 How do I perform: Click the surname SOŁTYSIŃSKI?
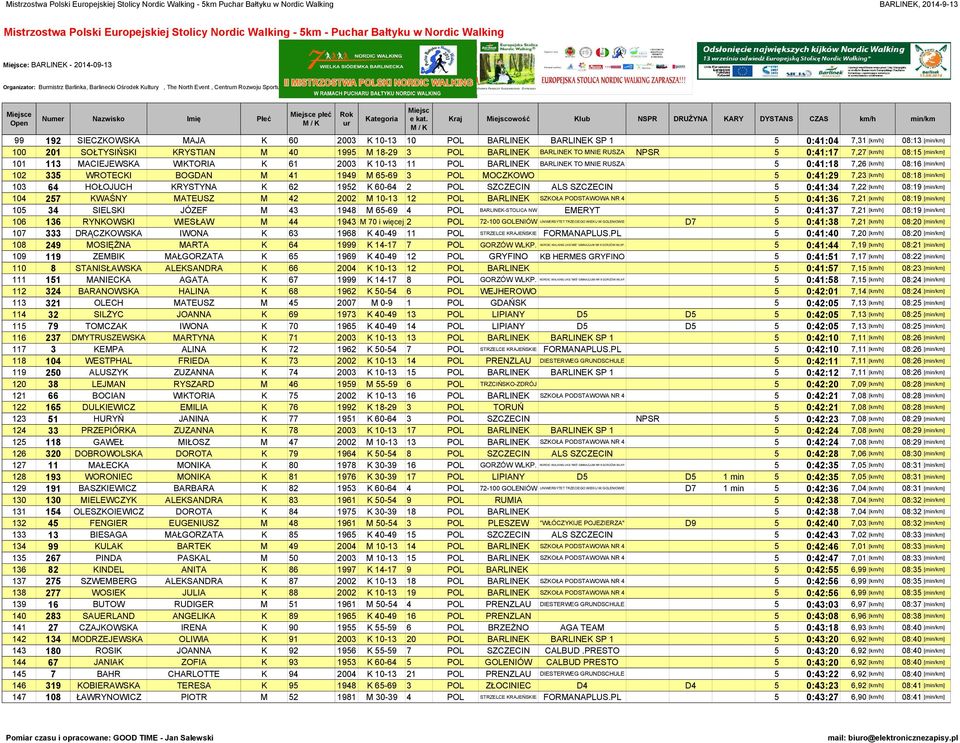tap(108, 152)
